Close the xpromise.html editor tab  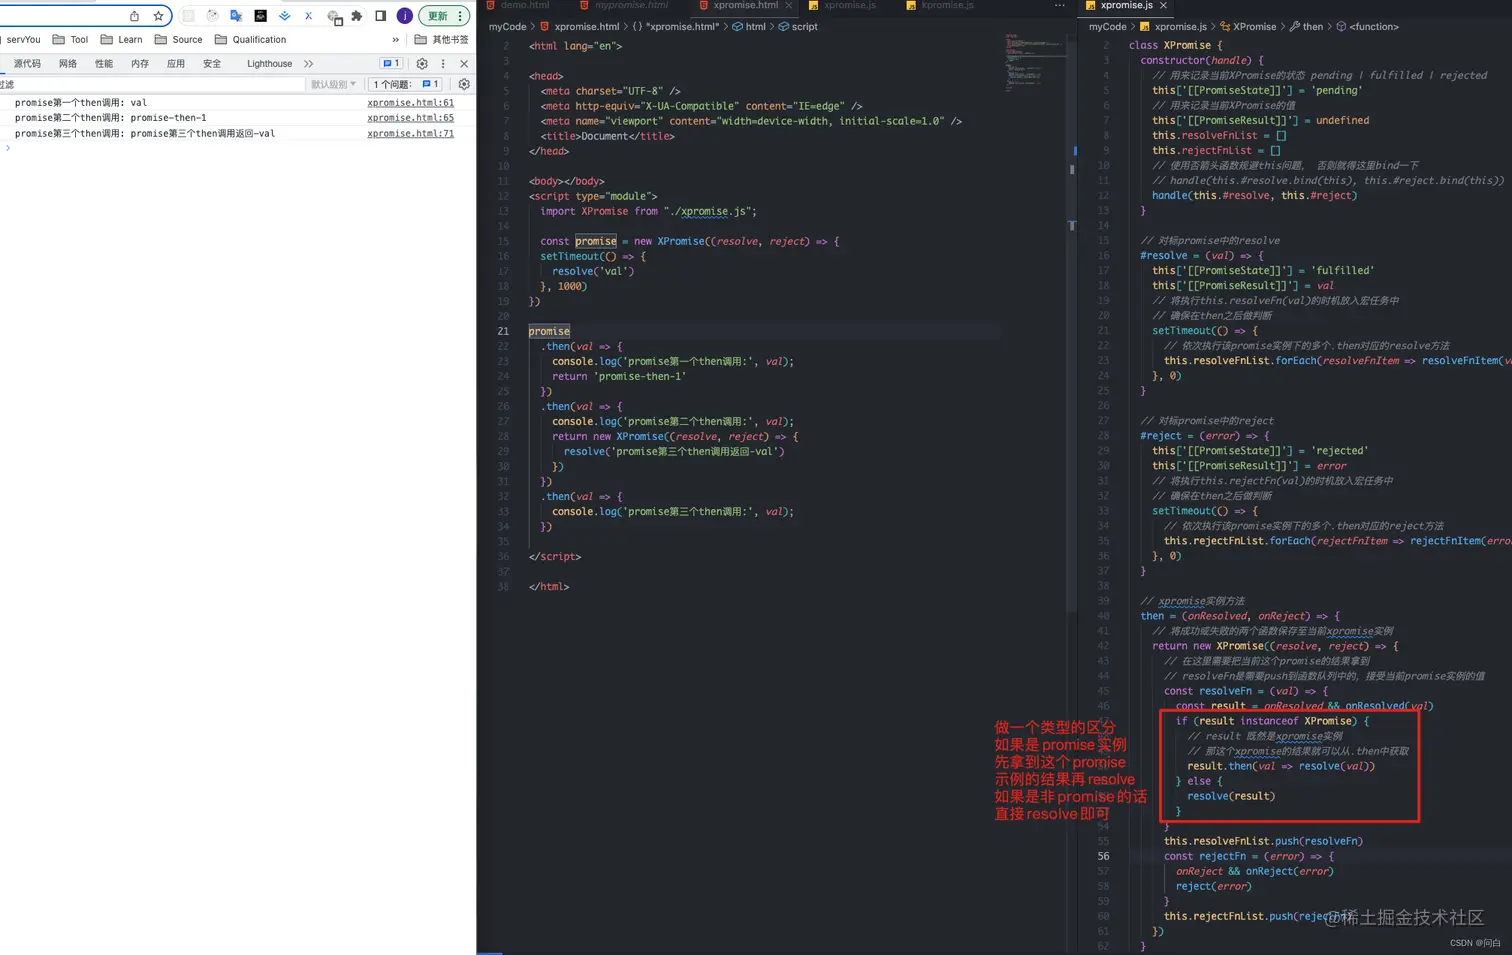pos(788,6)
